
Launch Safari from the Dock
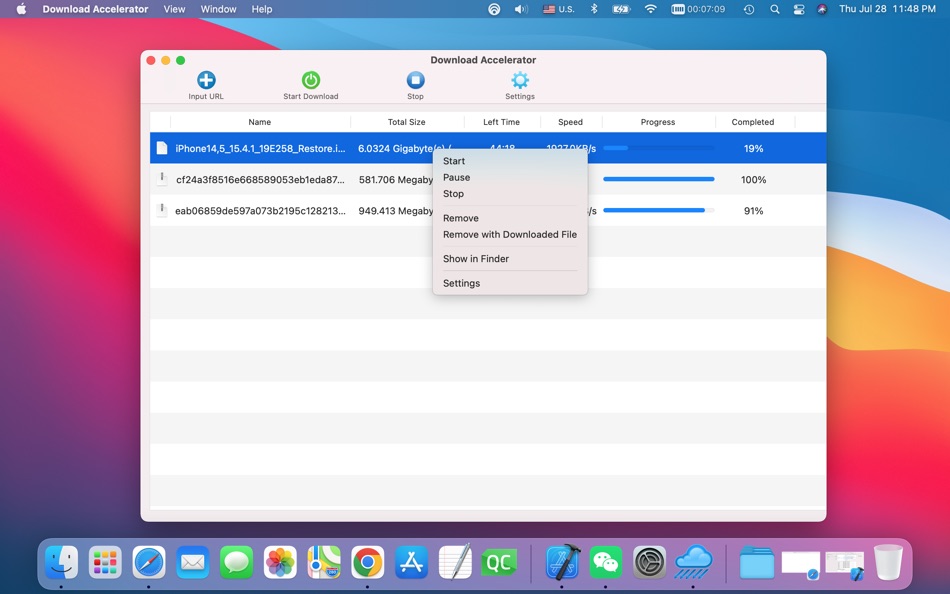[149, 562]
